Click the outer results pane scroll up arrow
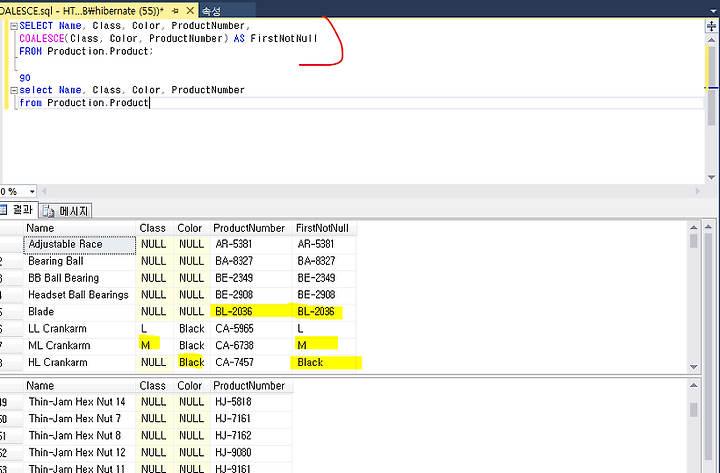The width and height of the screenshot is (720, 473). point(709,227)
